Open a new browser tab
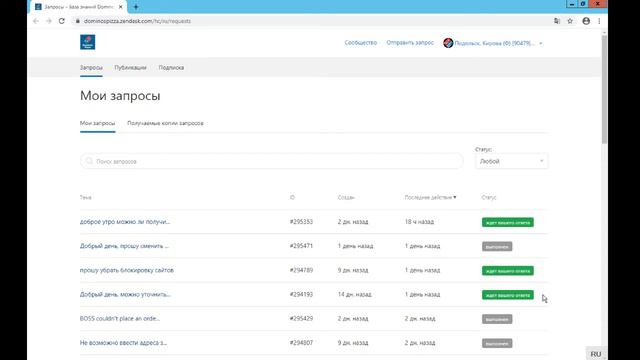640x360 pixels. point(136,7)
